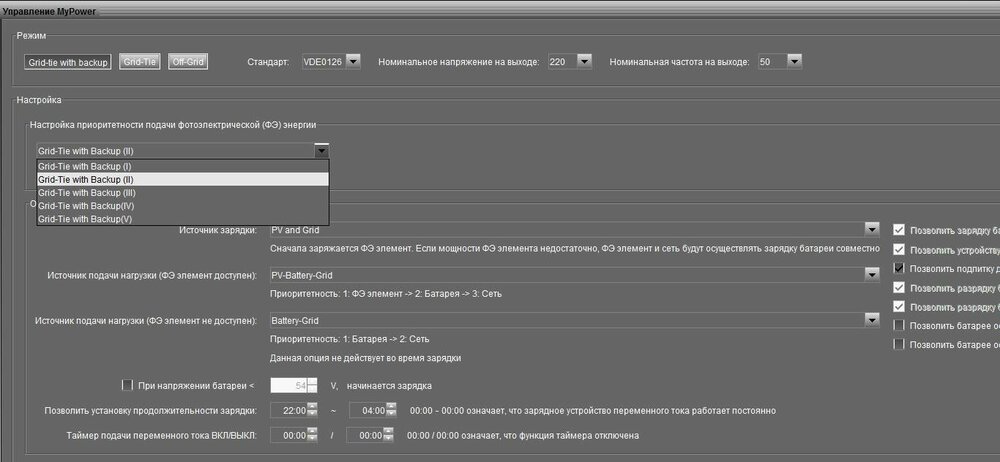
Task: Click the battery voltage 54 stepper arrows
Action: coord(312,385)
